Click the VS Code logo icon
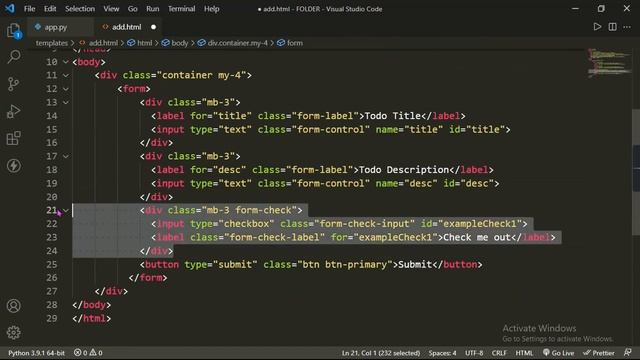Viewport: 640px width, 360px height. click(9, 8)
